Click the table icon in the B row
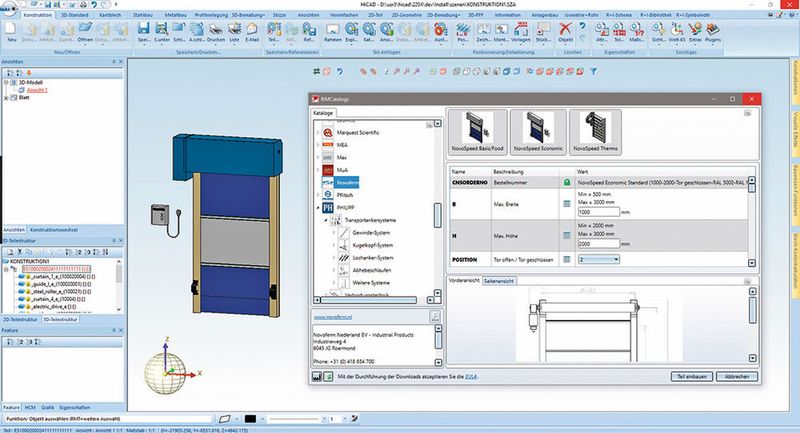Screen dimensions: 800x433 pos(566,204)
